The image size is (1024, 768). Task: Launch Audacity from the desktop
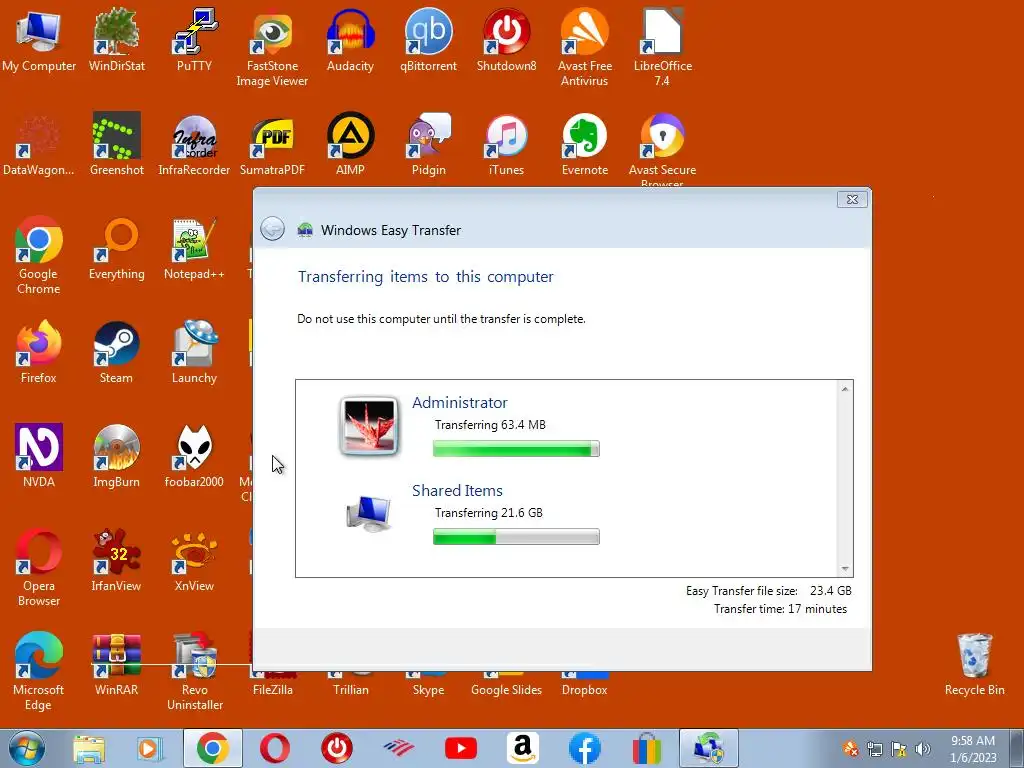(350, 39)
